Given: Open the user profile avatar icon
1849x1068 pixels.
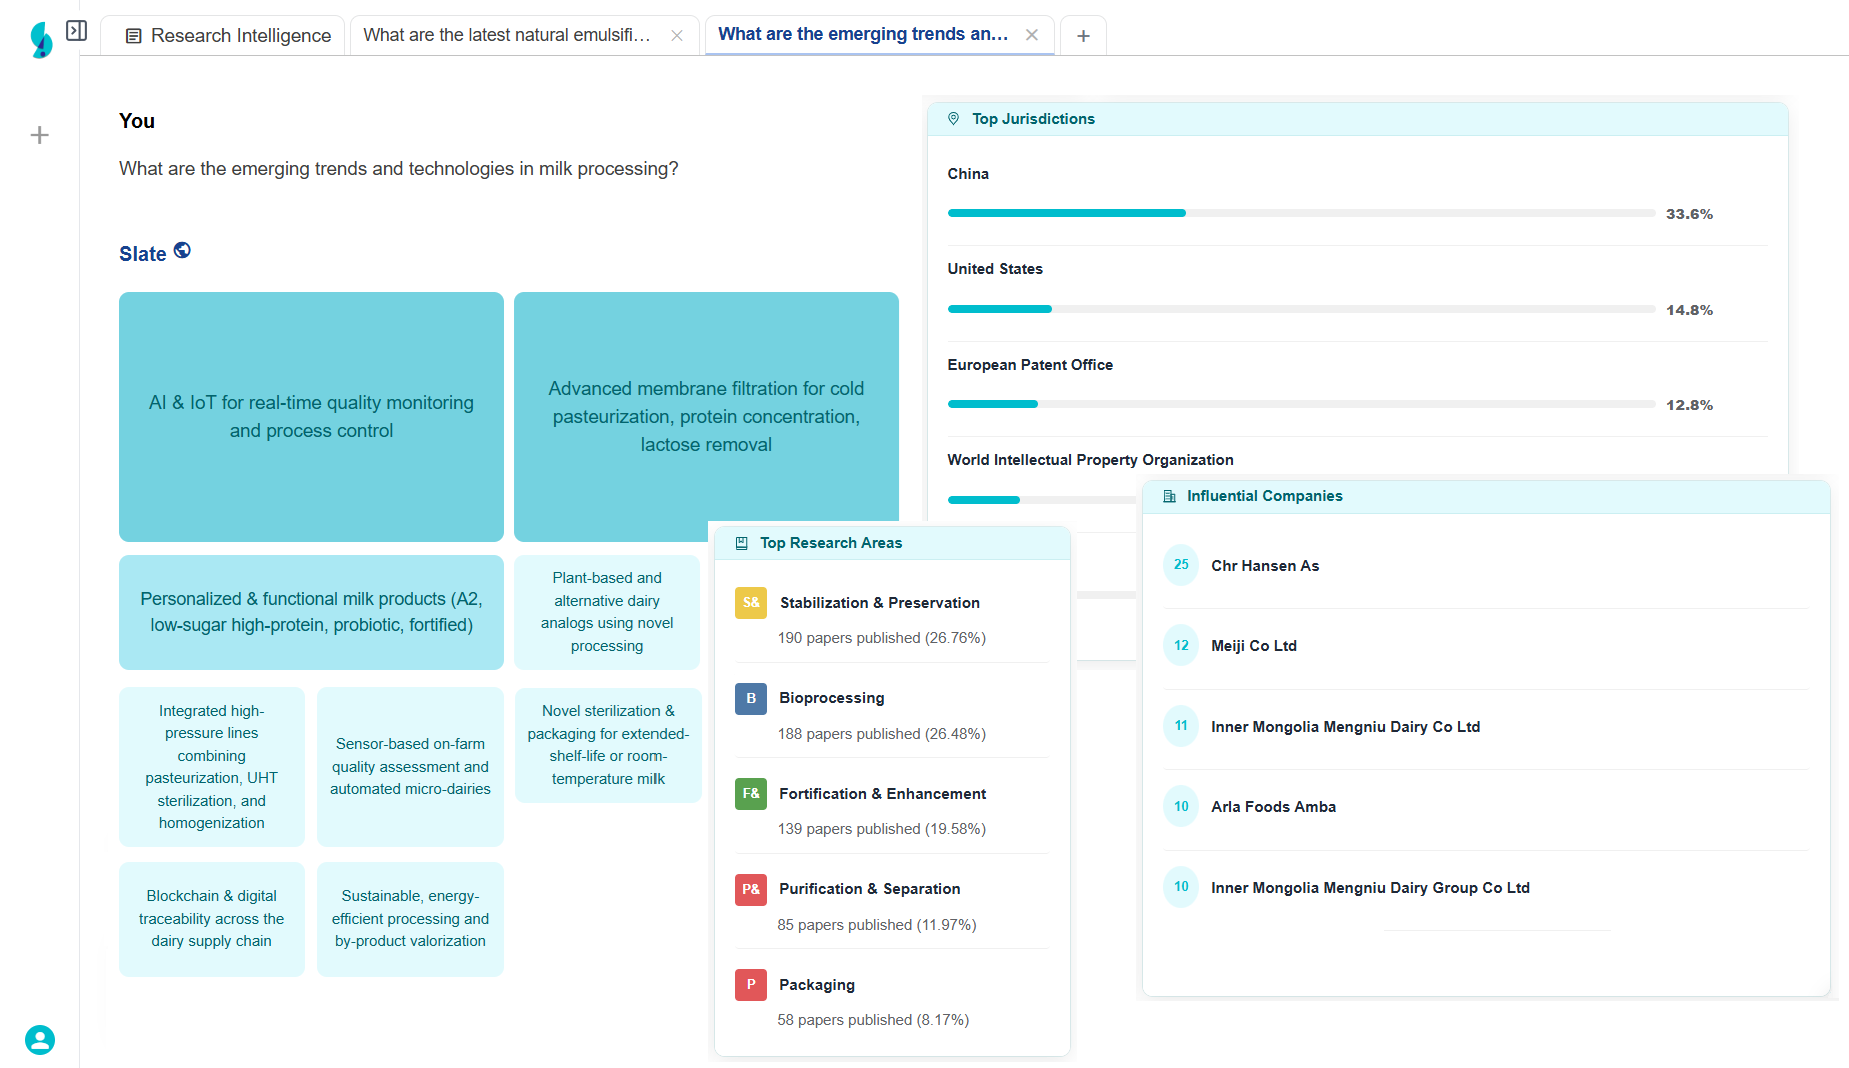Looking at the screenshot, I should 40,1040.
